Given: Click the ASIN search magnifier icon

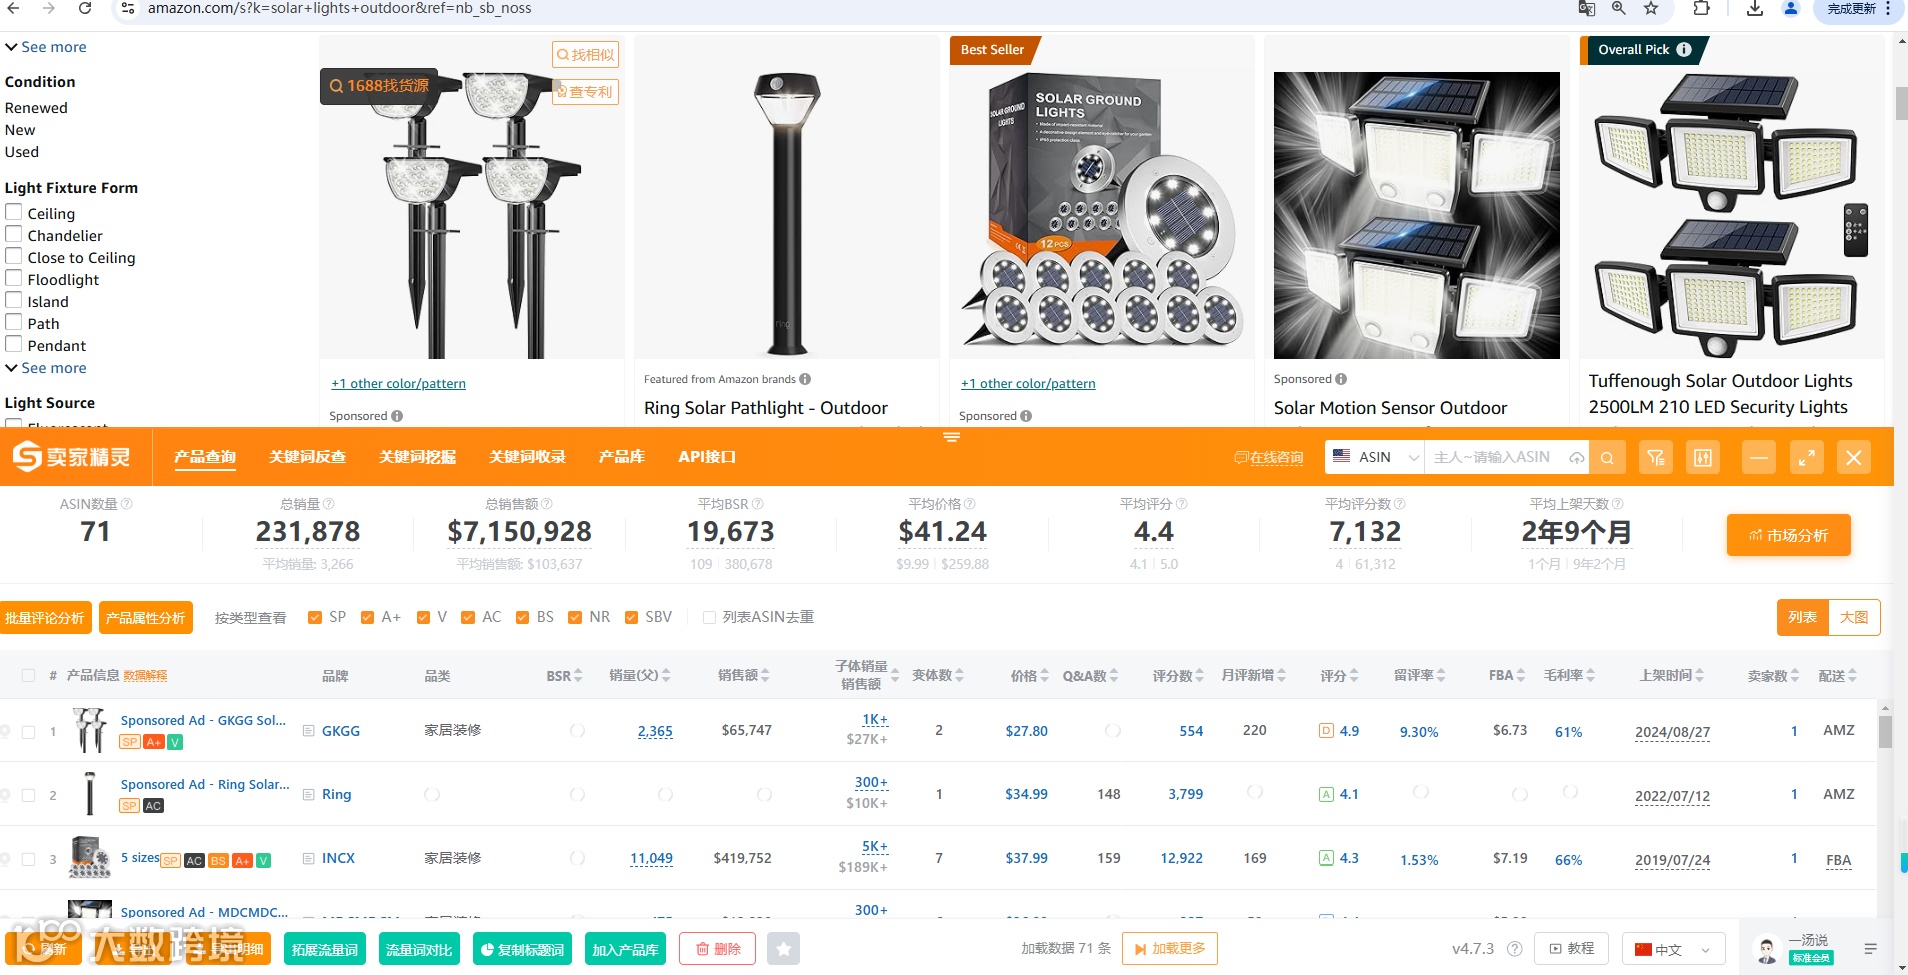Looking at the screenshot, I should 1607,458.
